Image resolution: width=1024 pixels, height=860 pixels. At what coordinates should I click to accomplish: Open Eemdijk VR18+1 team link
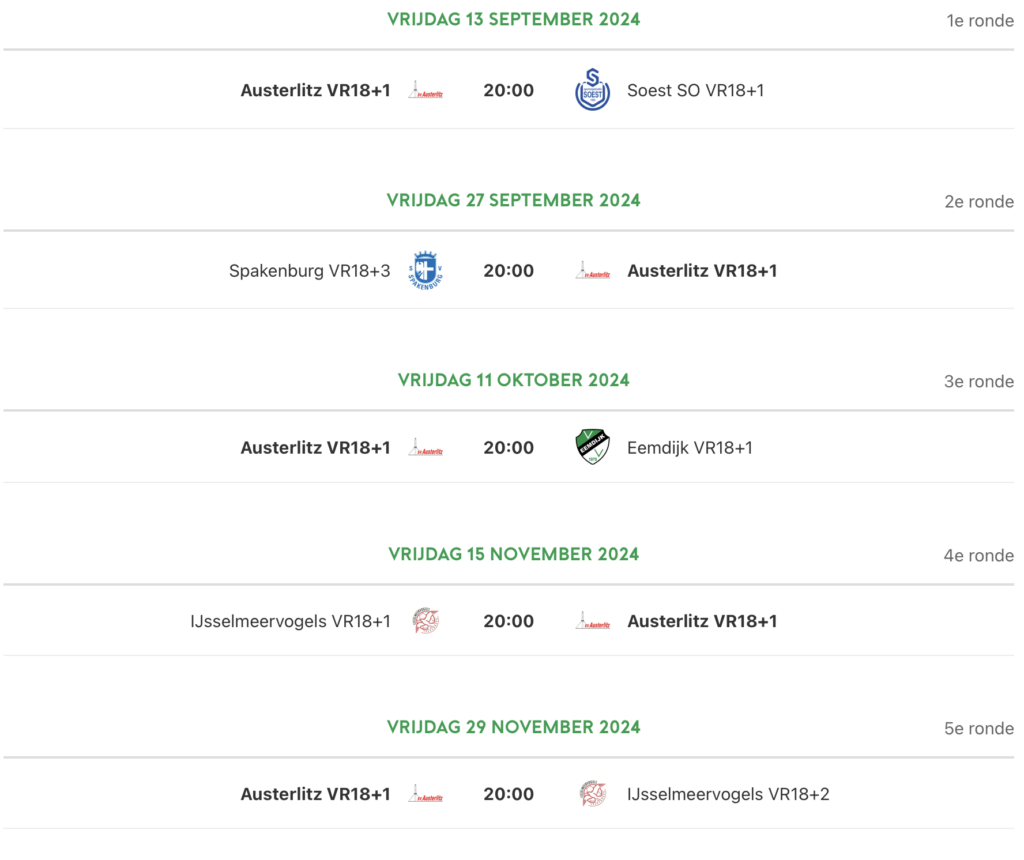tap(689, 448)
